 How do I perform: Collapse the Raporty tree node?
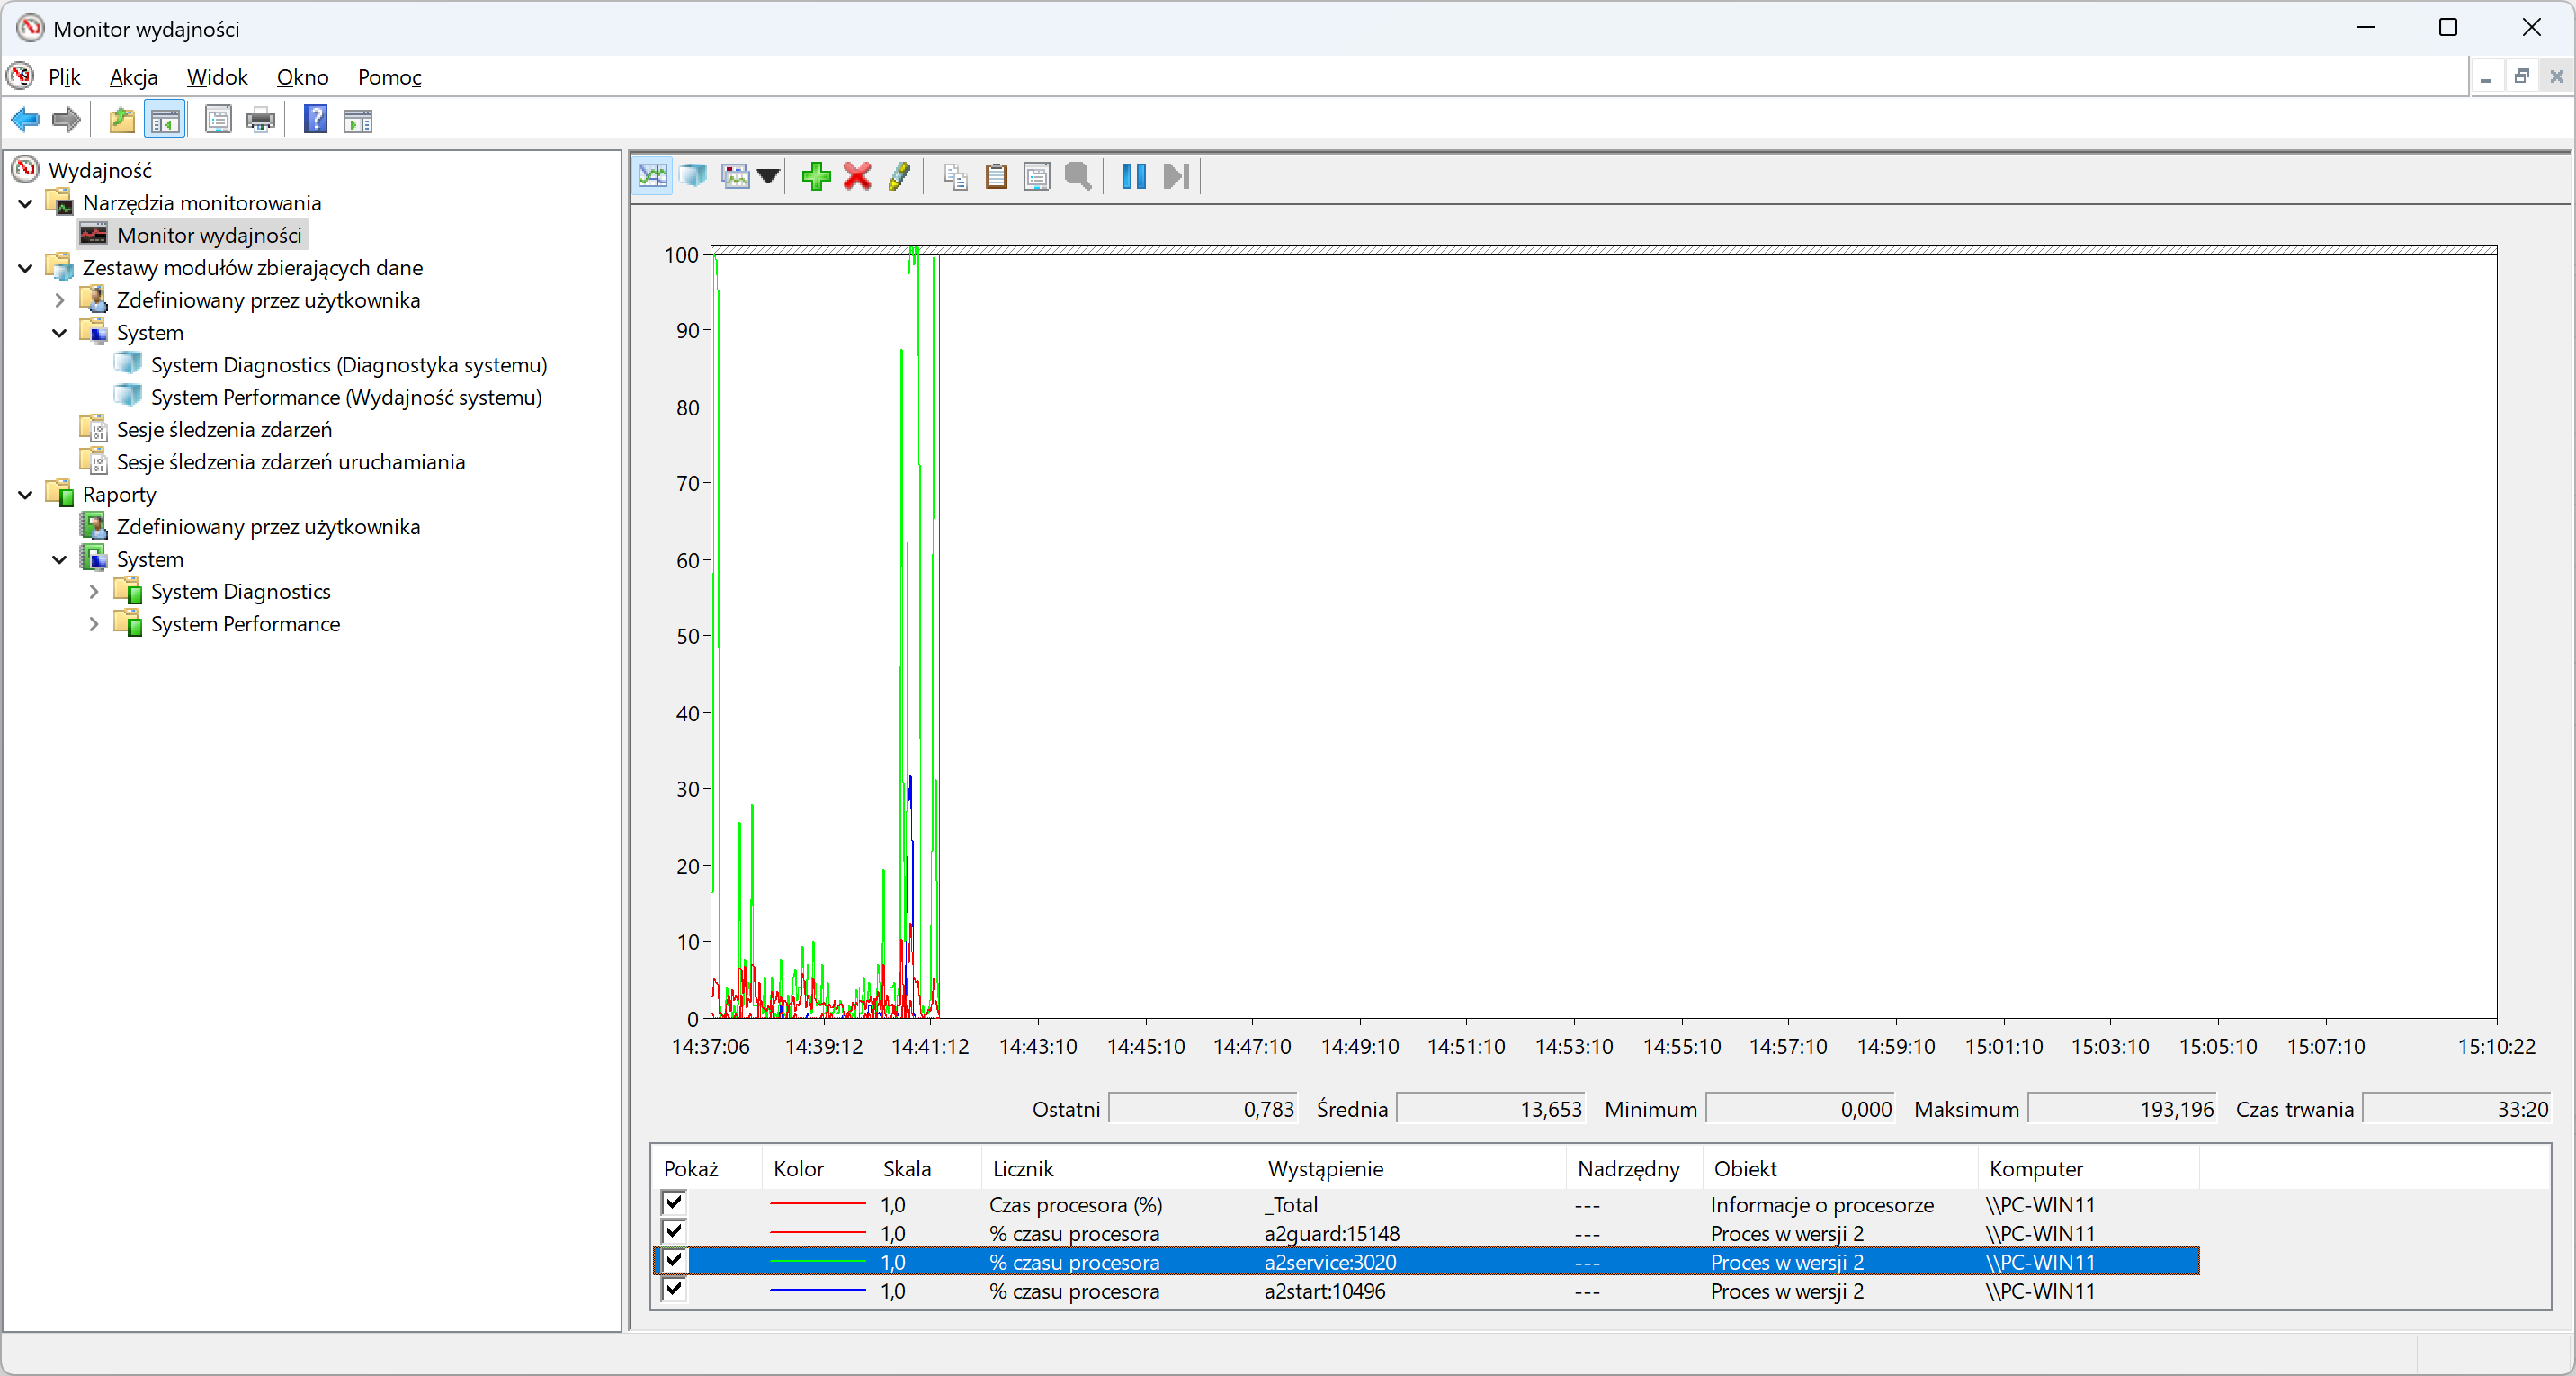click(26, 495)
